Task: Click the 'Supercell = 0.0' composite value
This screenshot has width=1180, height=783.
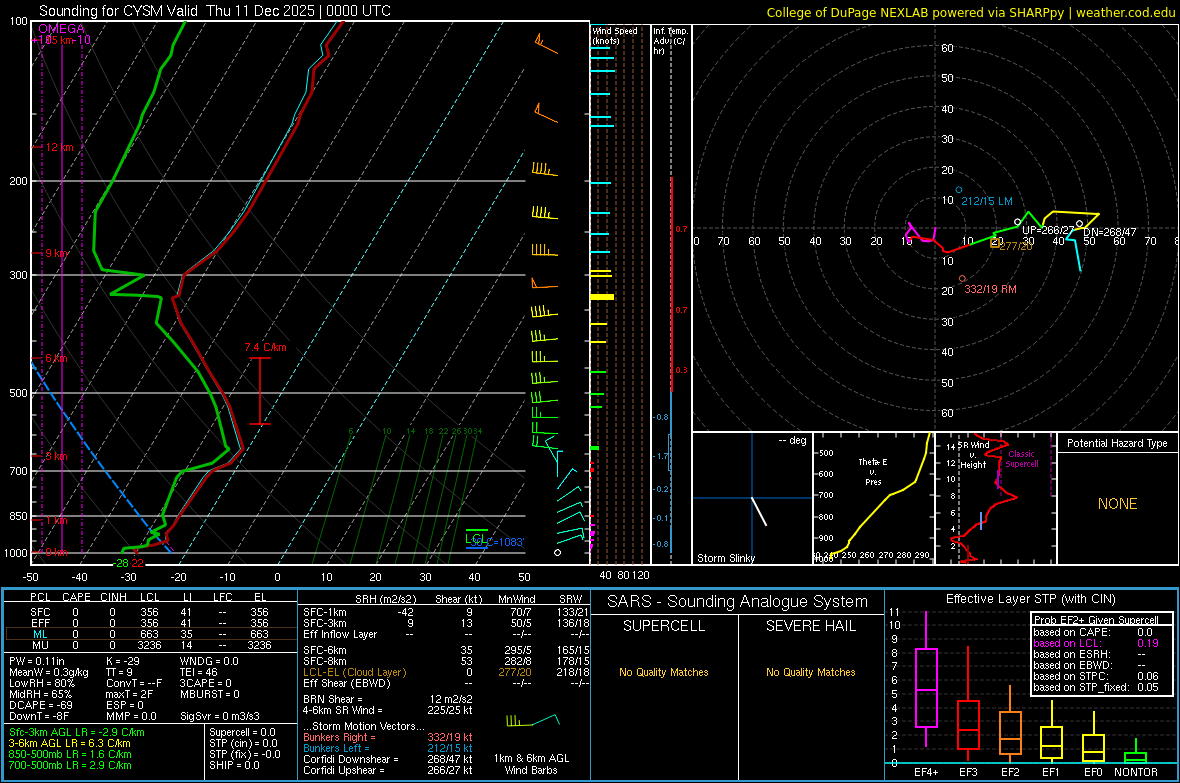Action: coord(242,732)
